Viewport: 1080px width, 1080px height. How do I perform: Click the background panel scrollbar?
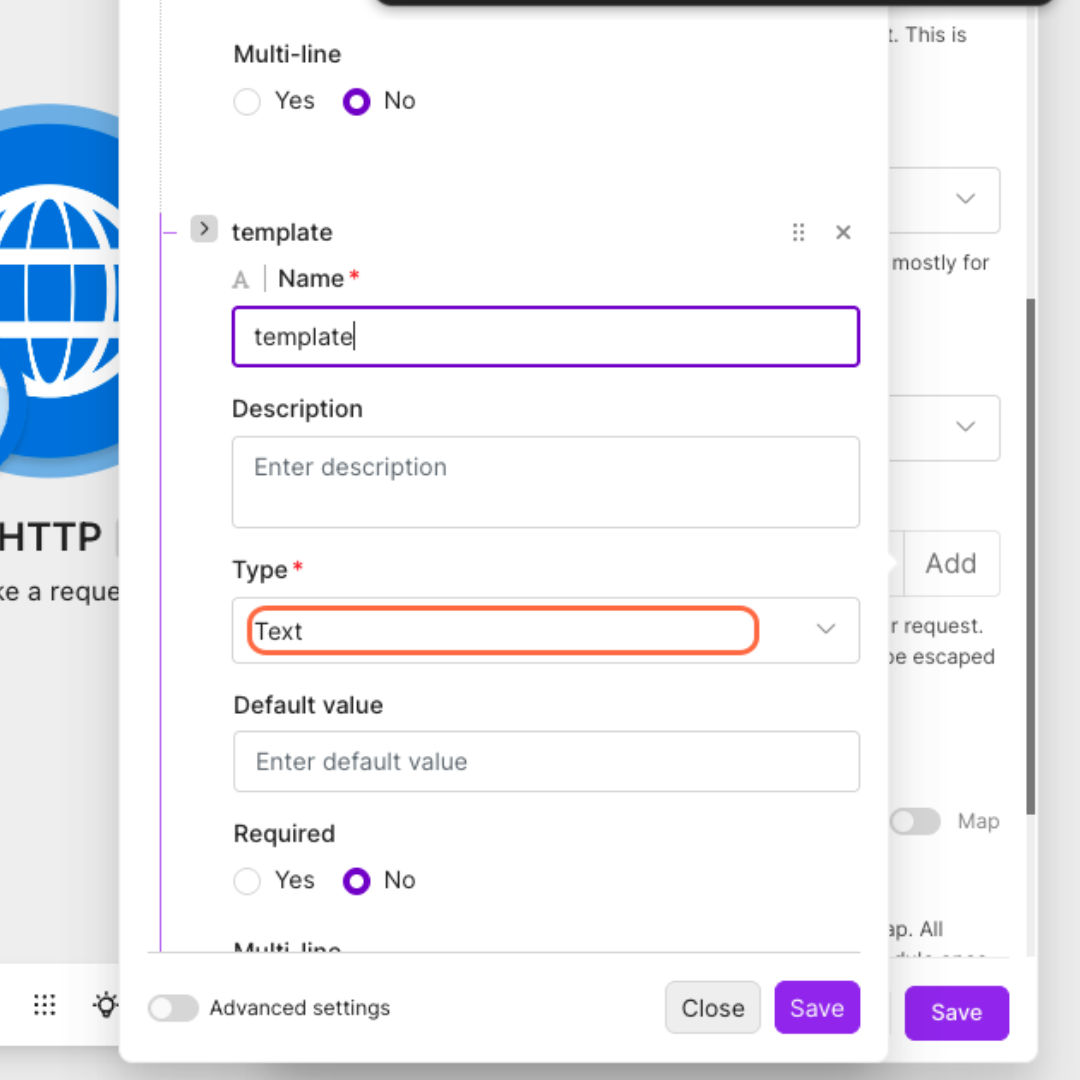(x=1030, y=557)
